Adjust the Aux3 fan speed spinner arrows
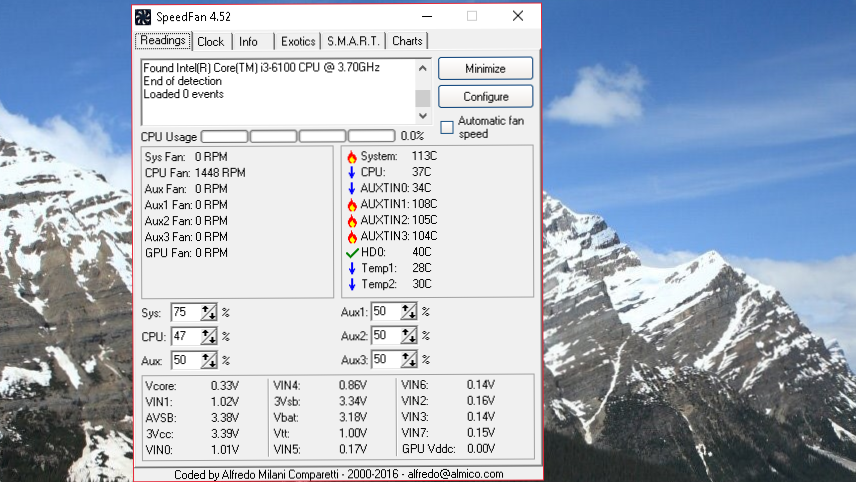 (x=408, y=359)
